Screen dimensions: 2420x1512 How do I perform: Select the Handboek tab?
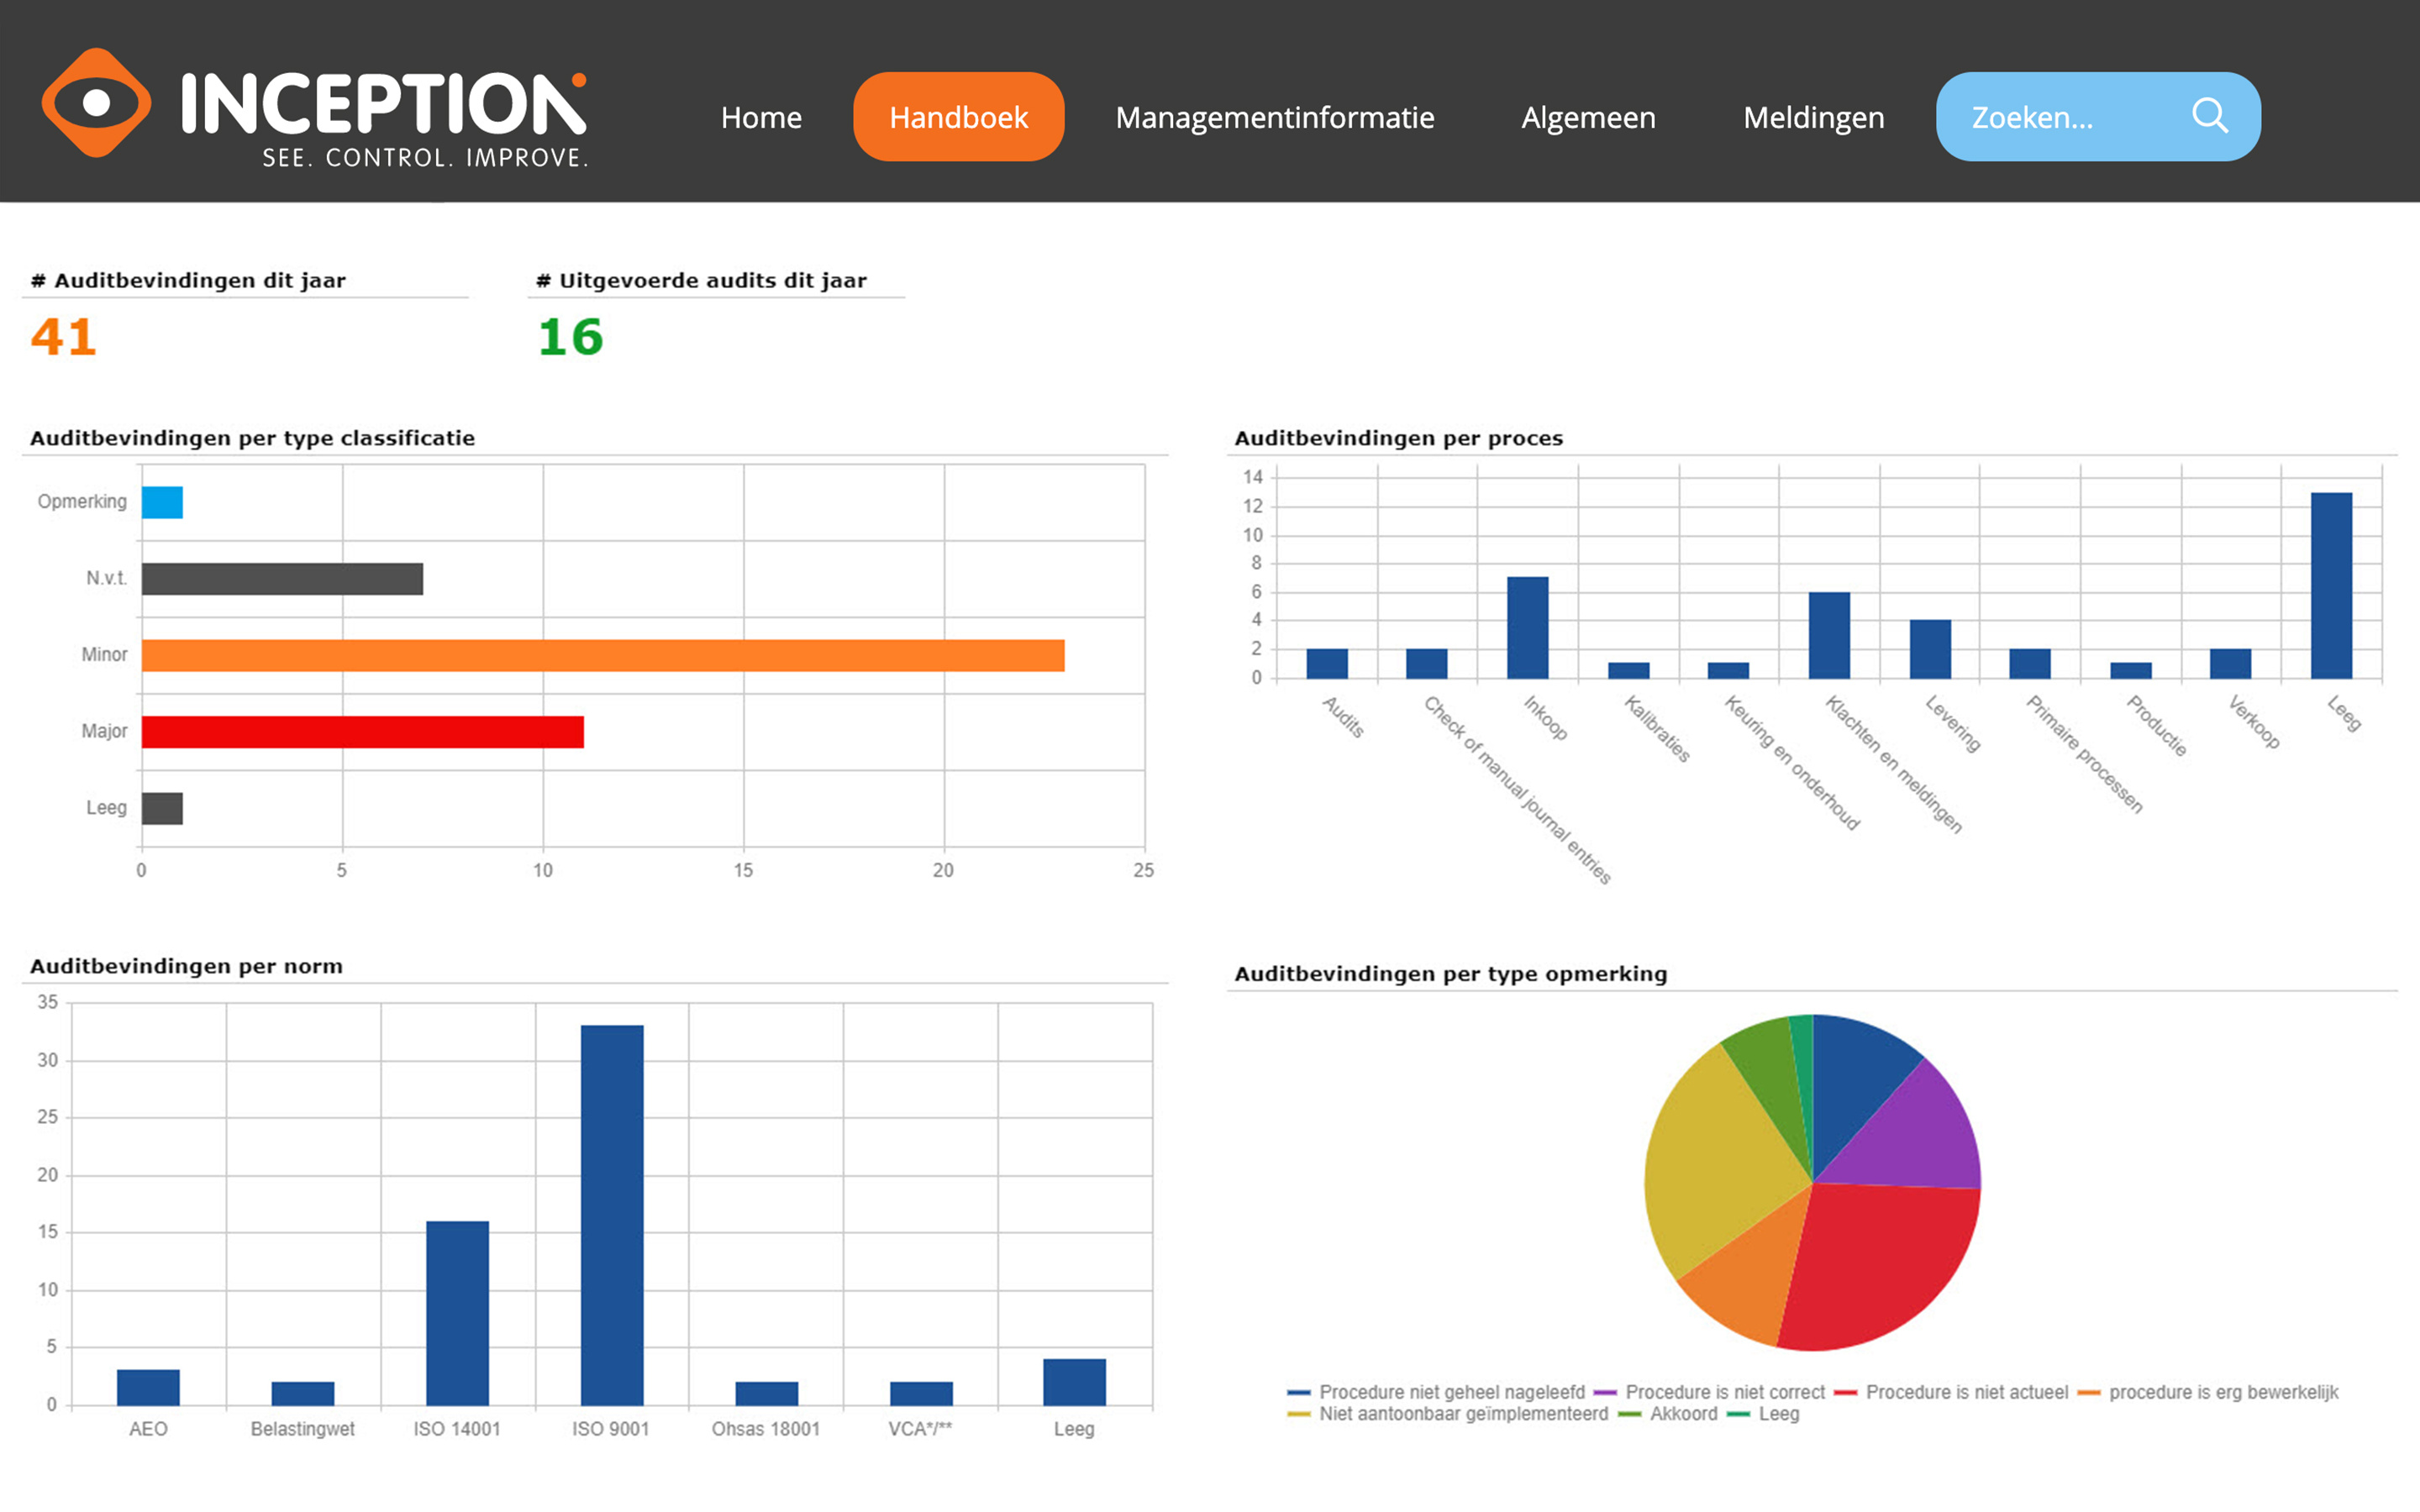click(958, 117)
